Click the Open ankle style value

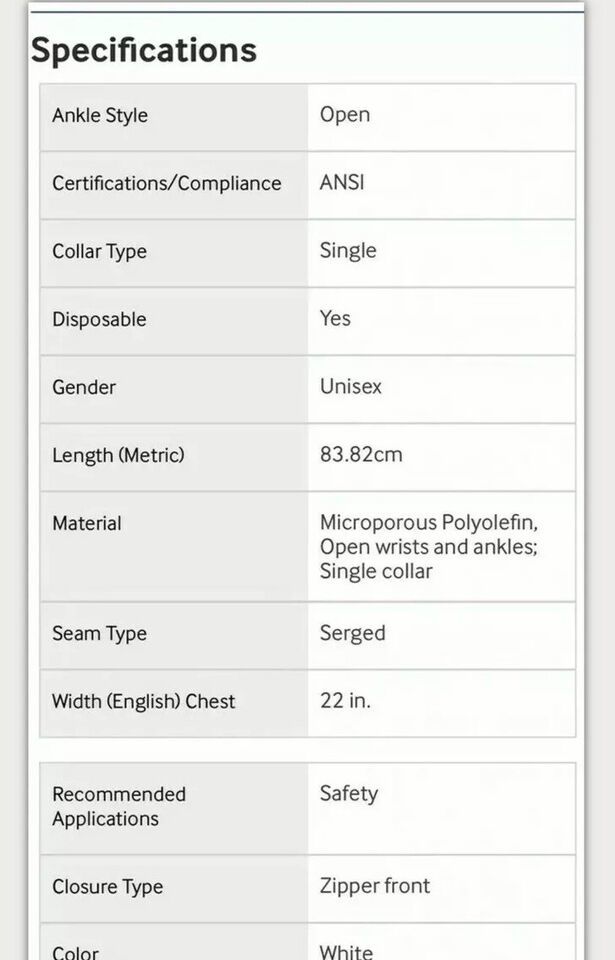click(x=345, y=115)
